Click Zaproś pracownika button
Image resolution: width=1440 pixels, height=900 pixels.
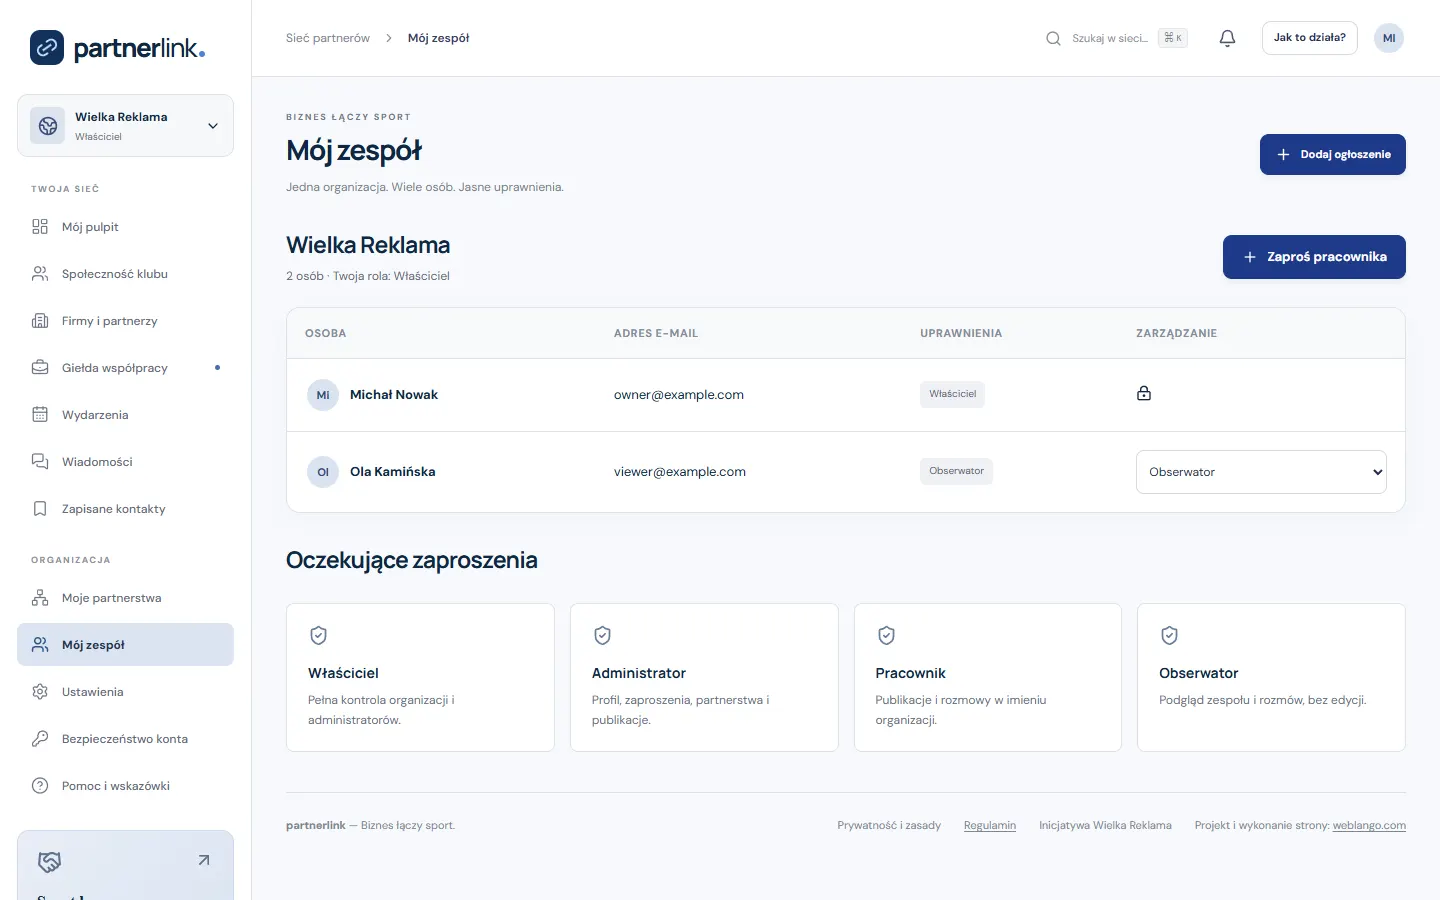[x=1314, y=257]
